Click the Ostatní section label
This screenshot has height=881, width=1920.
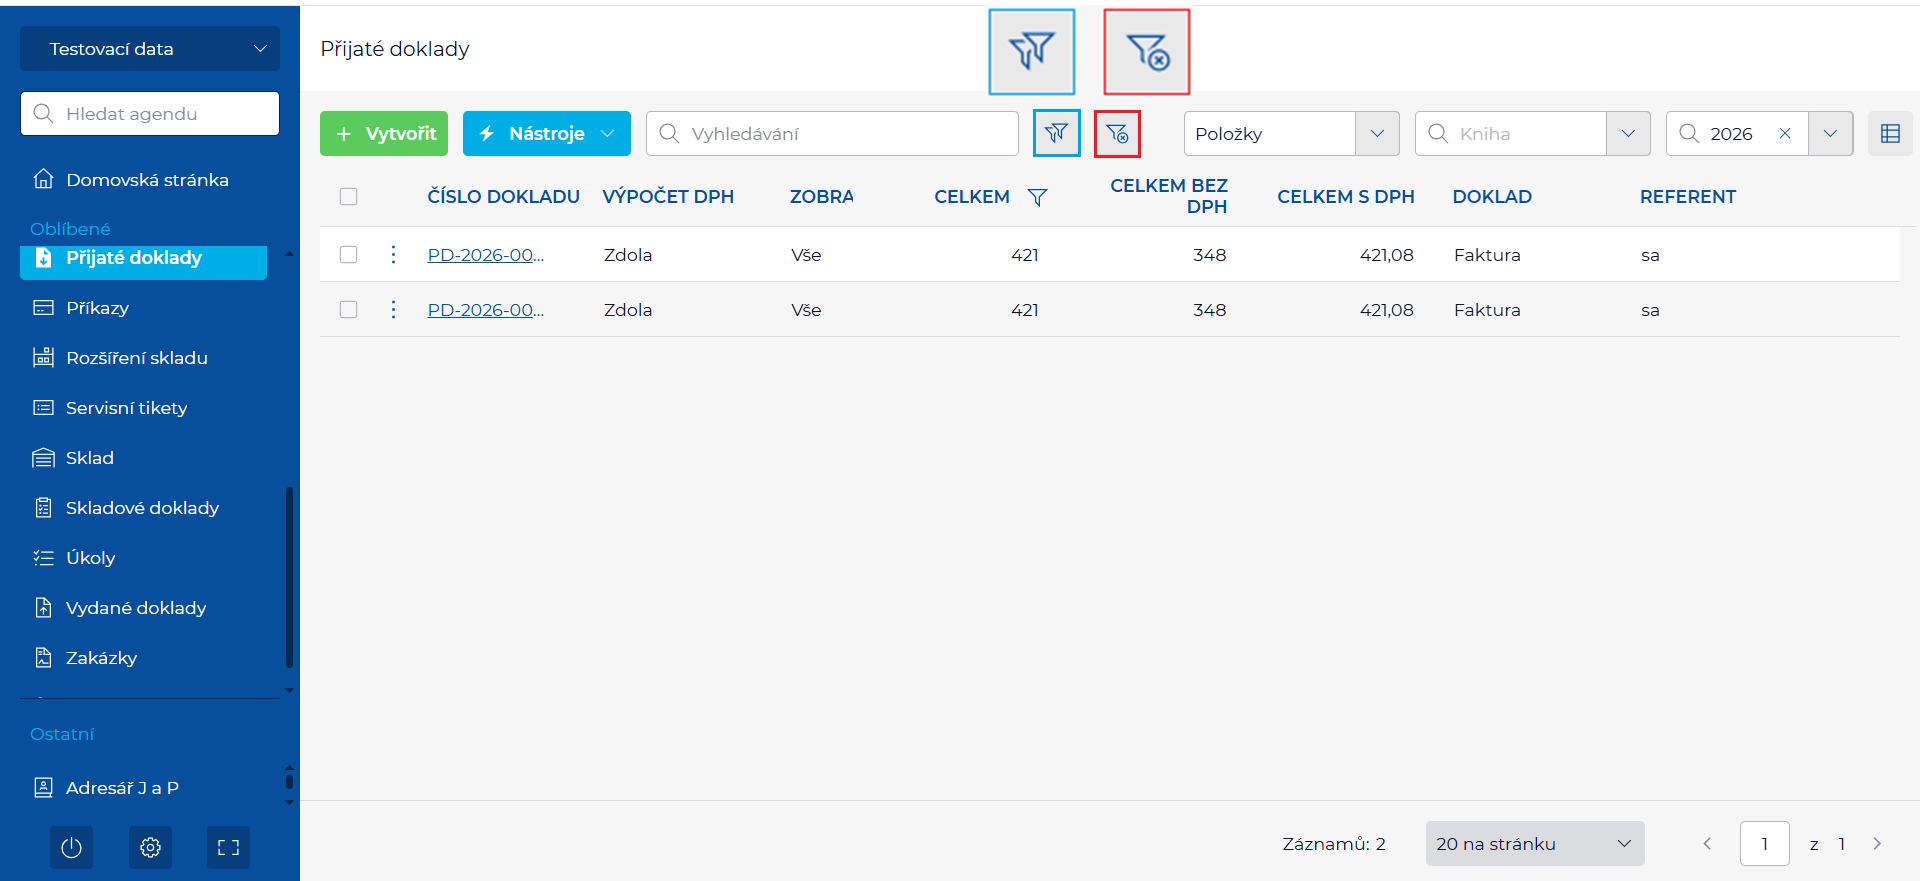coord(62,734)
